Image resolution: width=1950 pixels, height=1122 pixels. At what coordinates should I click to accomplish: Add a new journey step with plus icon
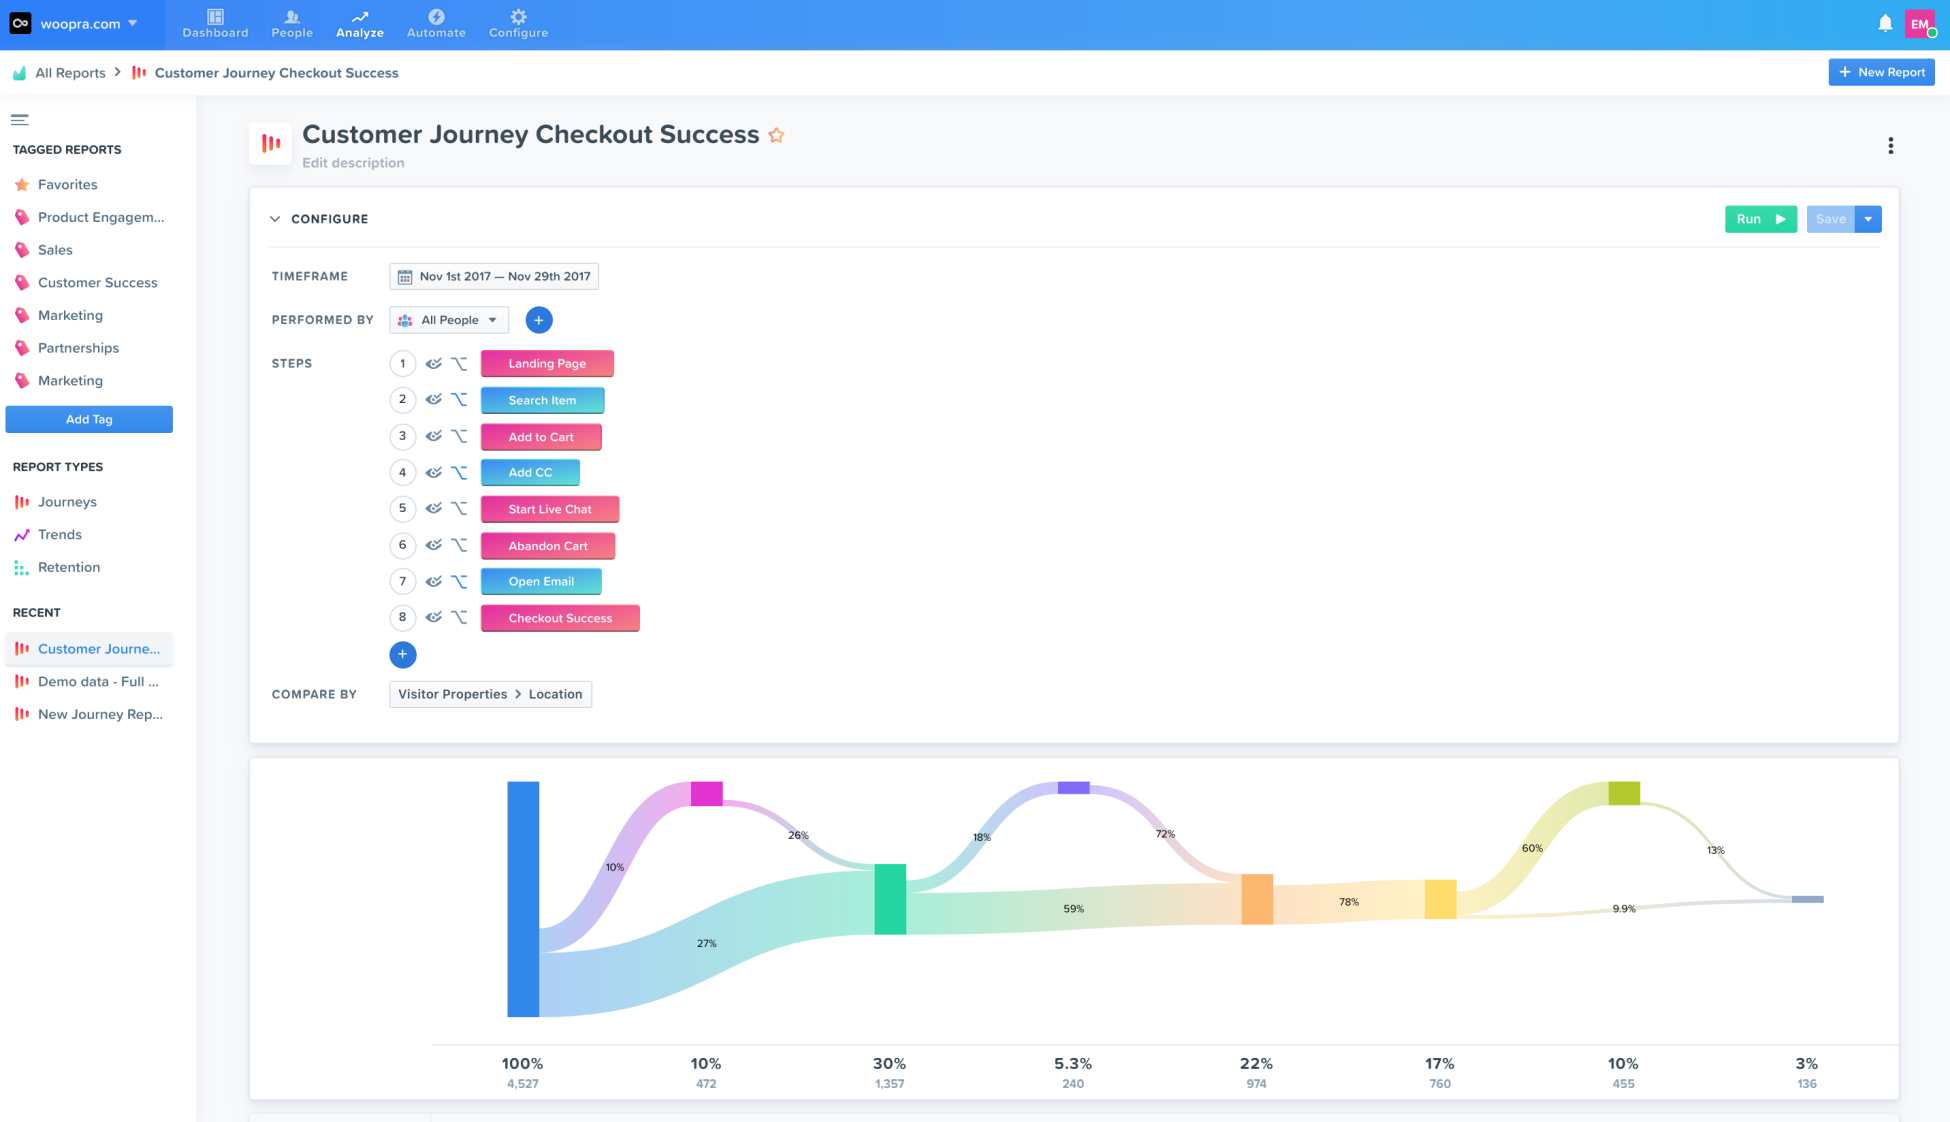[402, 655]
